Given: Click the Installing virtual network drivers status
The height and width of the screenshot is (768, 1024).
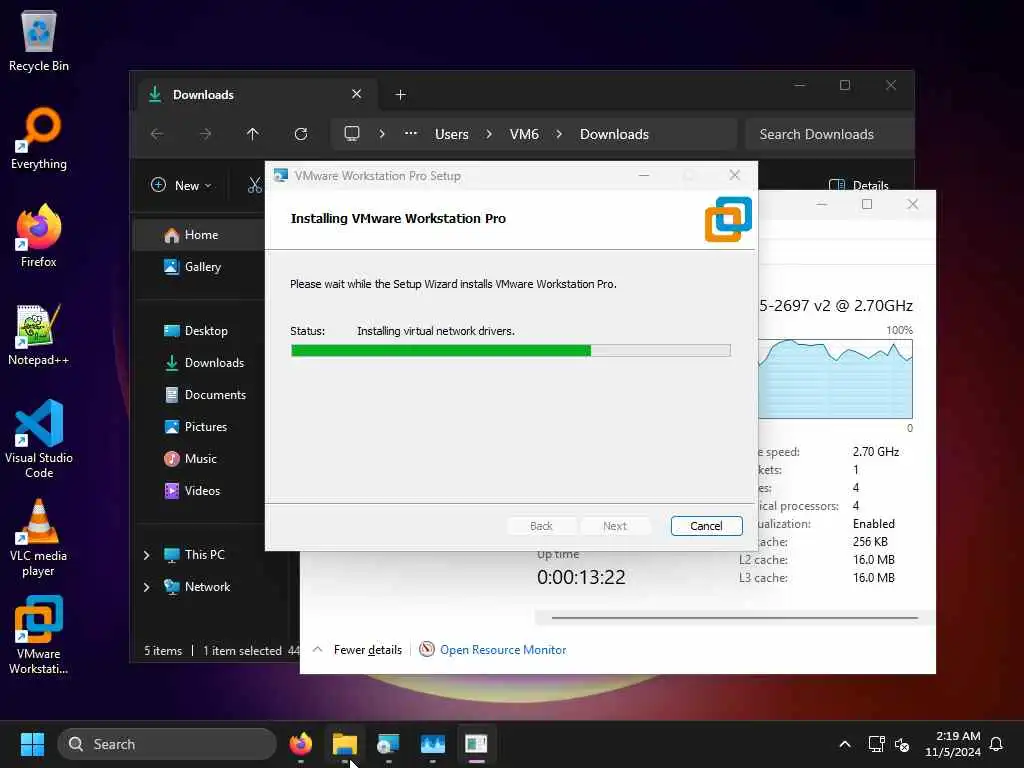Looking at the screenshot, I should [x=436, y=331].
